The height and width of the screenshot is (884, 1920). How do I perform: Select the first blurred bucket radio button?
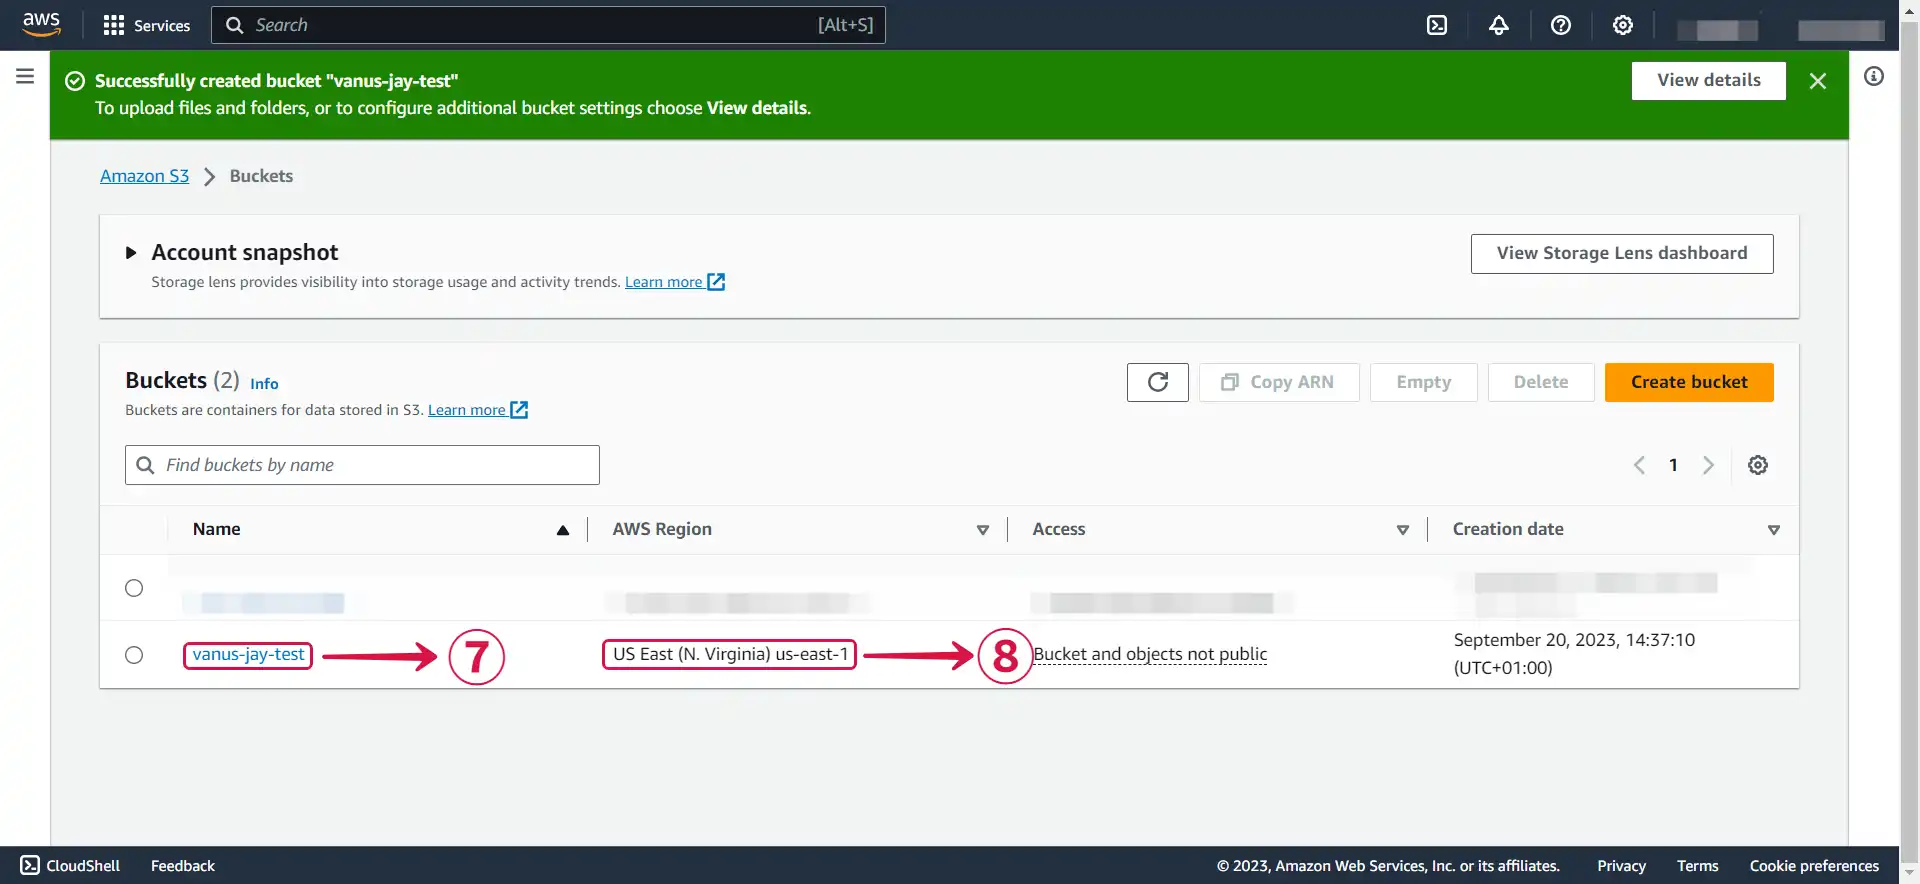134,588
